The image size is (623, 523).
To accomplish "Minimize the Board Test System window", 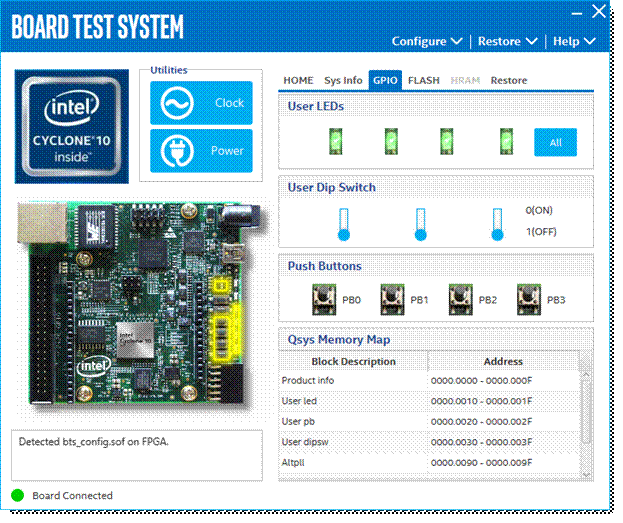I will point(577,14).
